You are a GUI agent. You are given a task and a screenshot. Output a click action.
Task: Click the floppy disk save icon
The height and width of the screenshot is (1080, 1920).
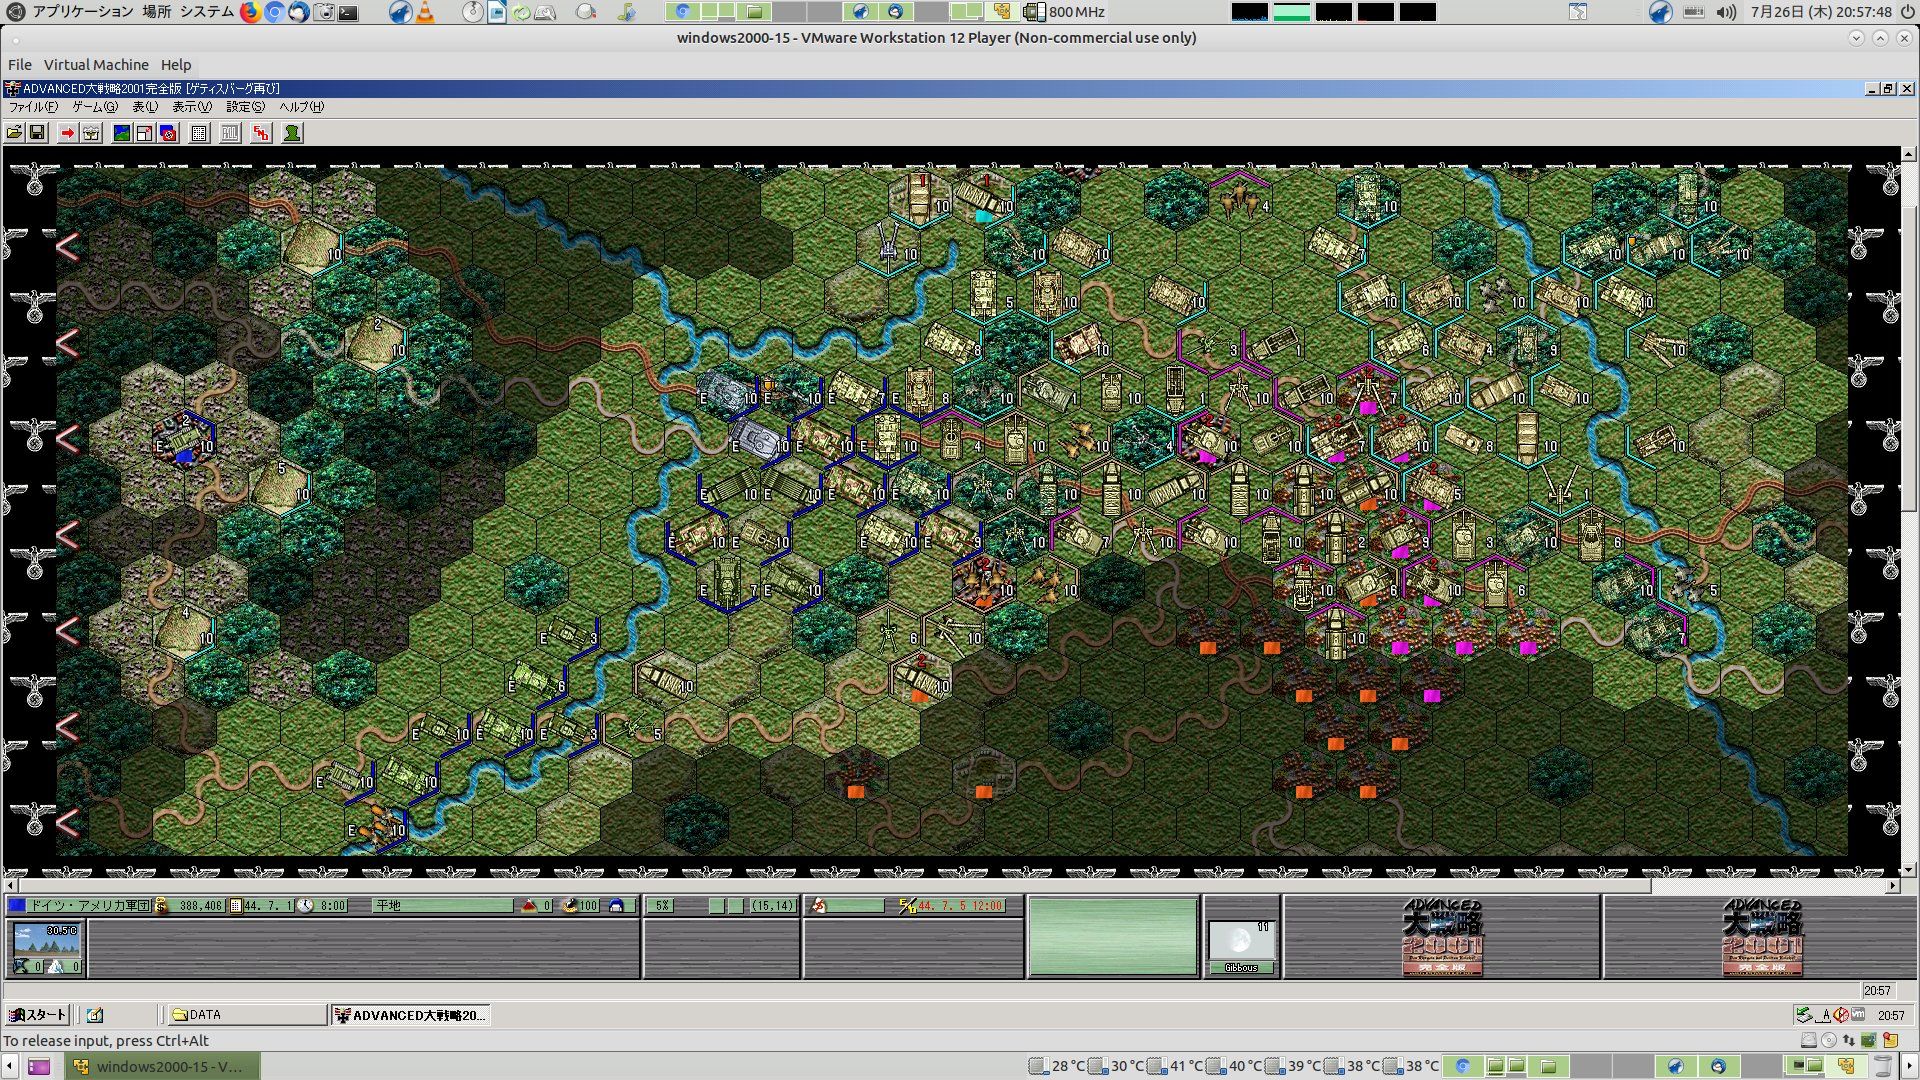[x=37, y=133]
